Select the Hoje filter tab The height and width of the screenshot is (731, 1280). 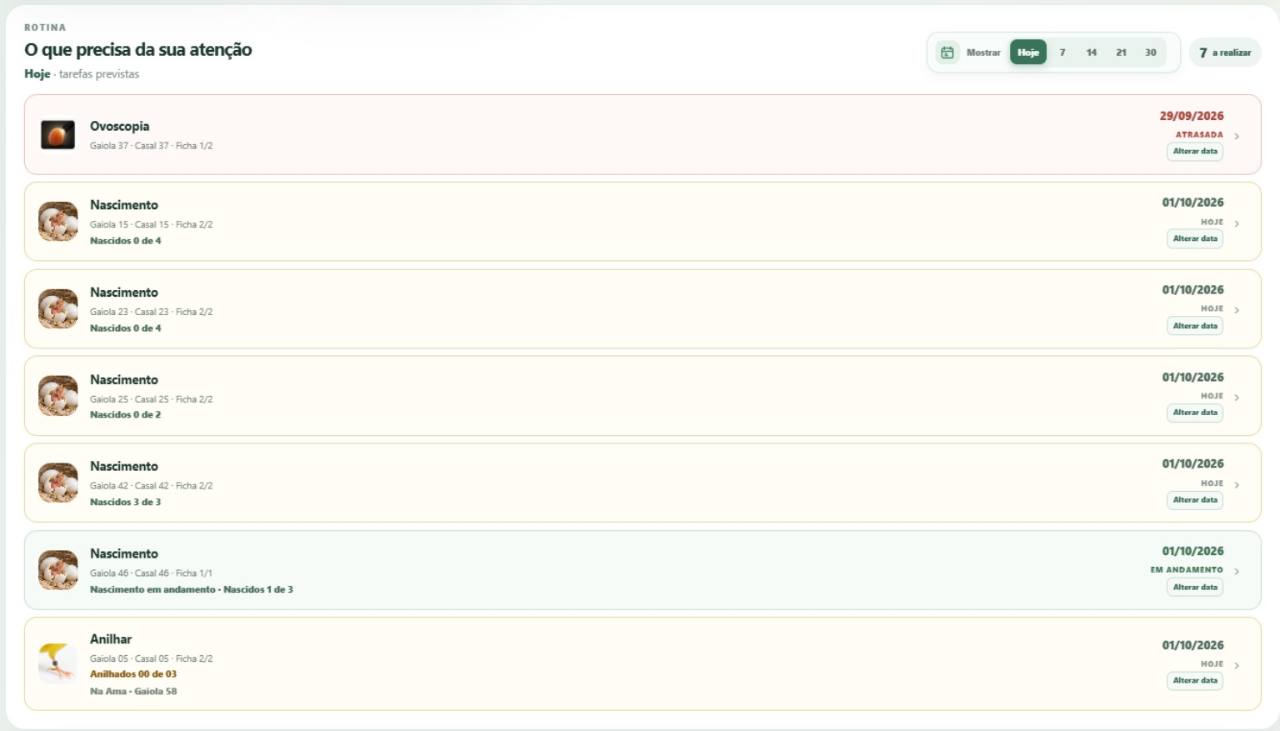(x=1028, y=52)
